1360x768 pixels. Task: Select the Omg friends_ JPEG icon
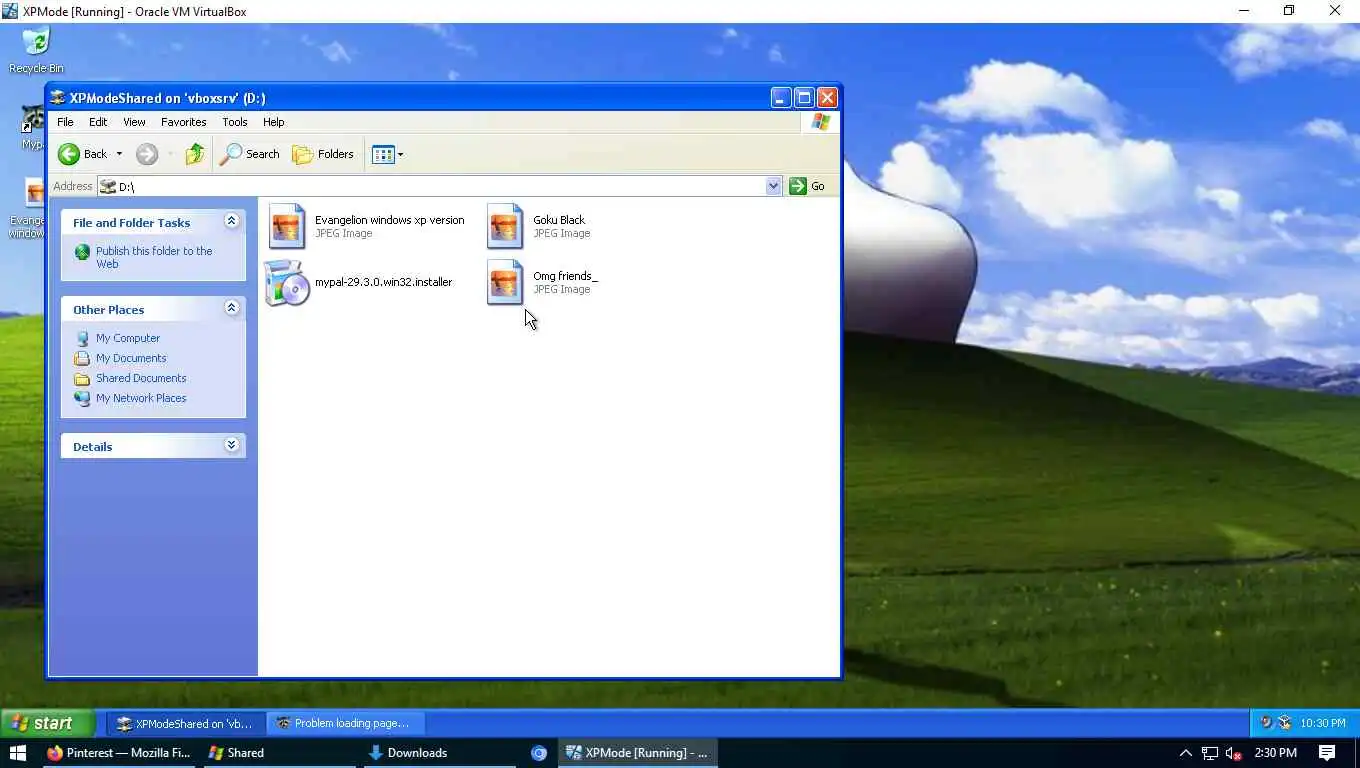[505, 282]
